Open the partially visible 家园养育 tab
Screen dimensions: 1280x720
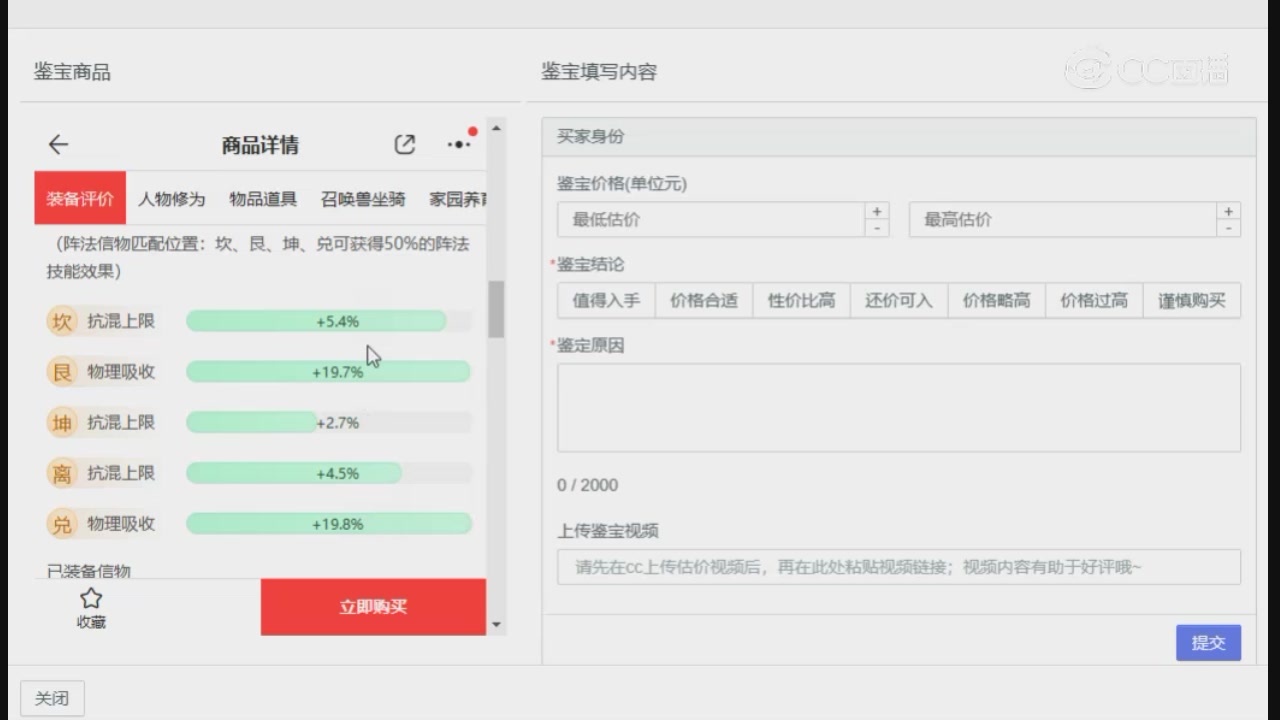[458, 198]
